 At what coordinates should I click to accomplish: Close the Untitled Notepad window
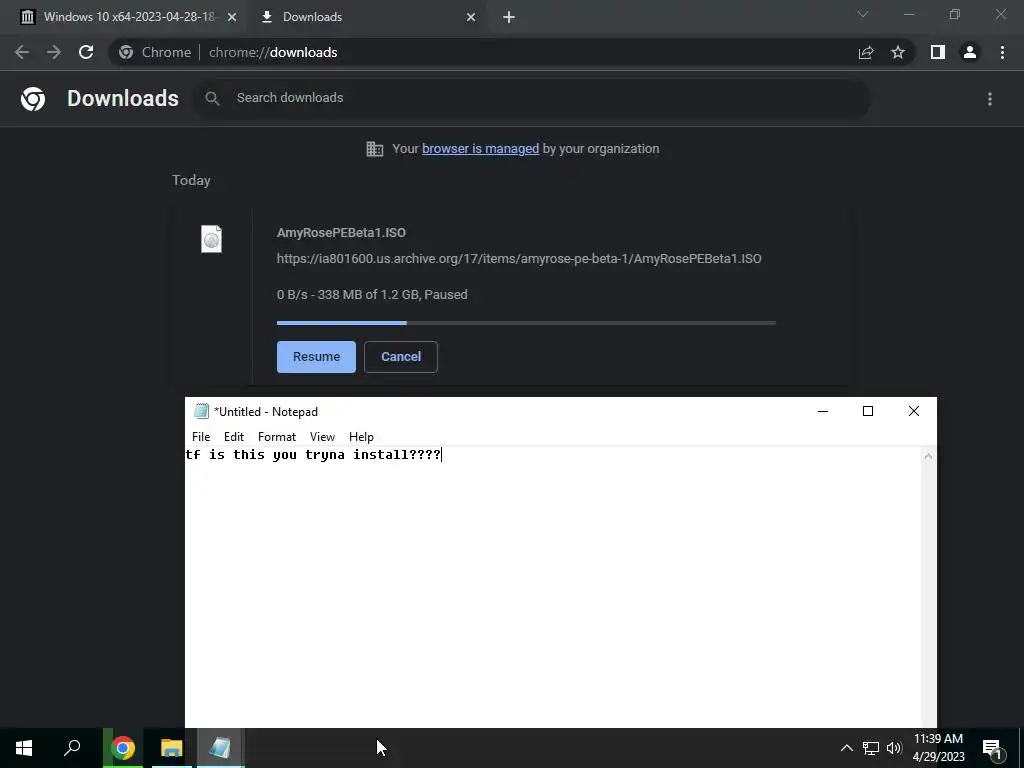914,411
